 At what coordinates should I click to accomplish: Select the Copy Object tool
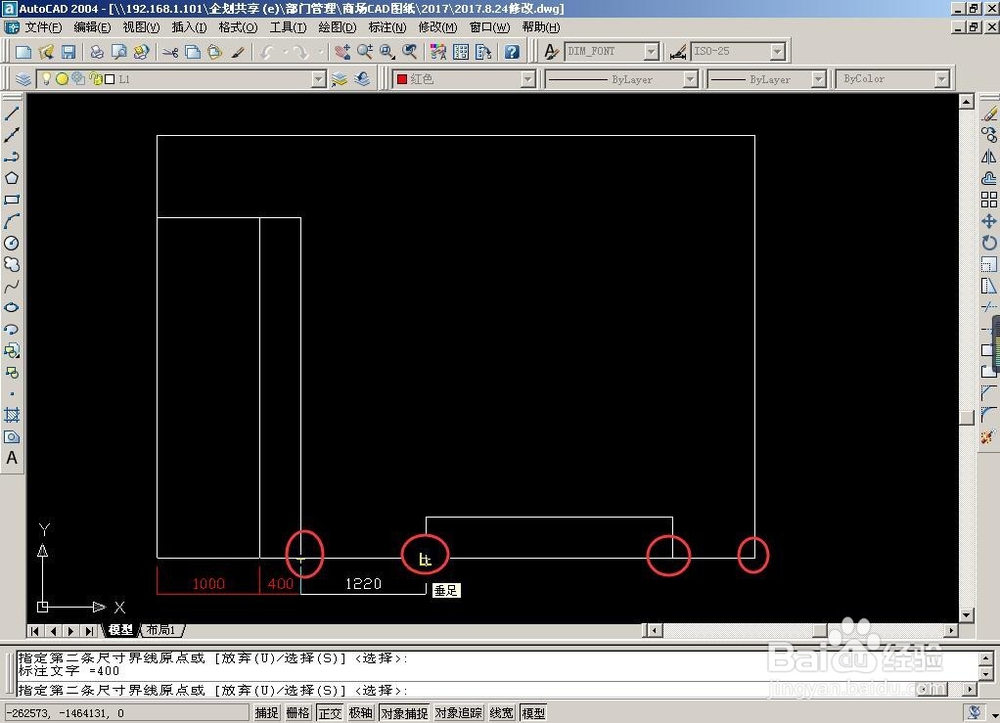tap(989, 135)
